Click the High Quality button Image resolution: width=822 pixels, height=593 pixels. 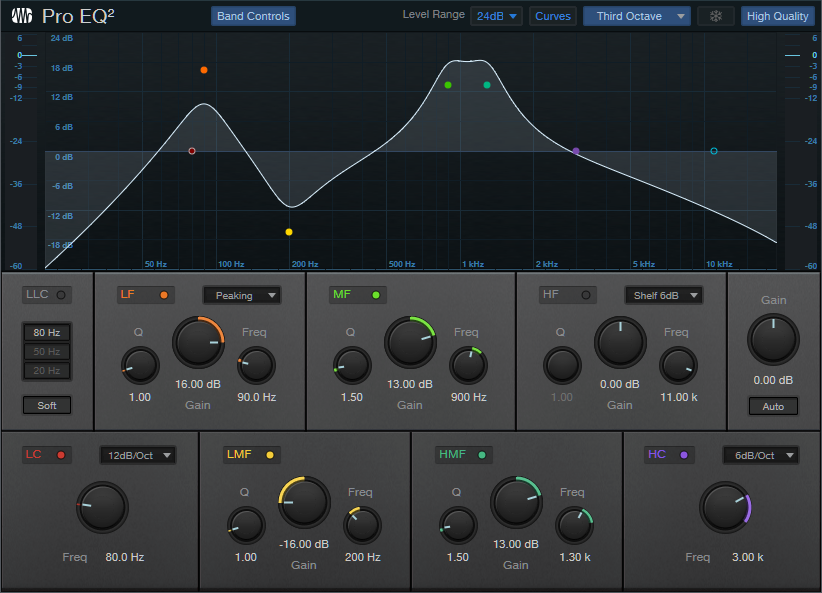(777, 16)
